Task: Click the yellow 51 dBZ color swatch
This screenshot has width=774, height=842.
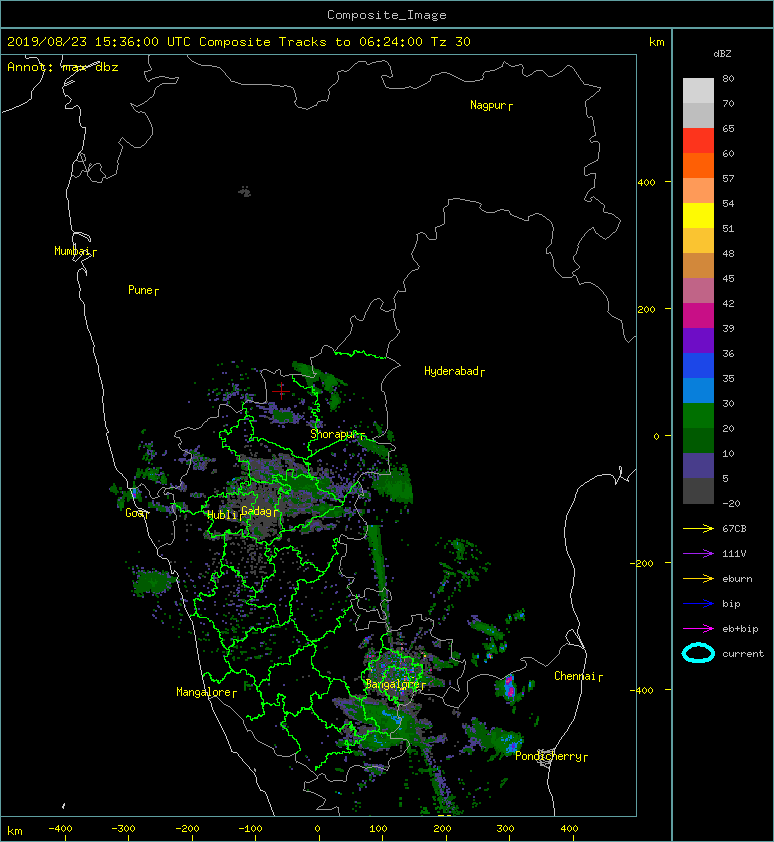Action: (698, 215)
